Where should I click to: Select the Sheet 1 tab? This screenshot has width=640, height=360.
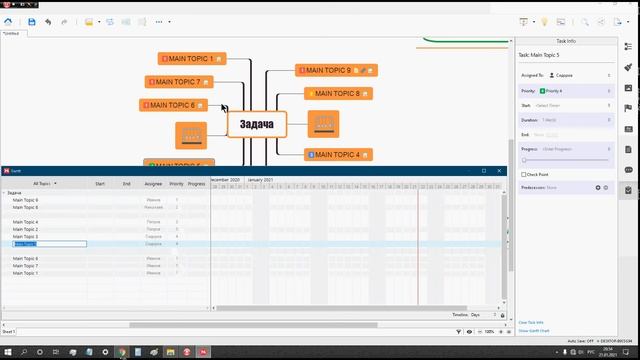tap(9, 332)
